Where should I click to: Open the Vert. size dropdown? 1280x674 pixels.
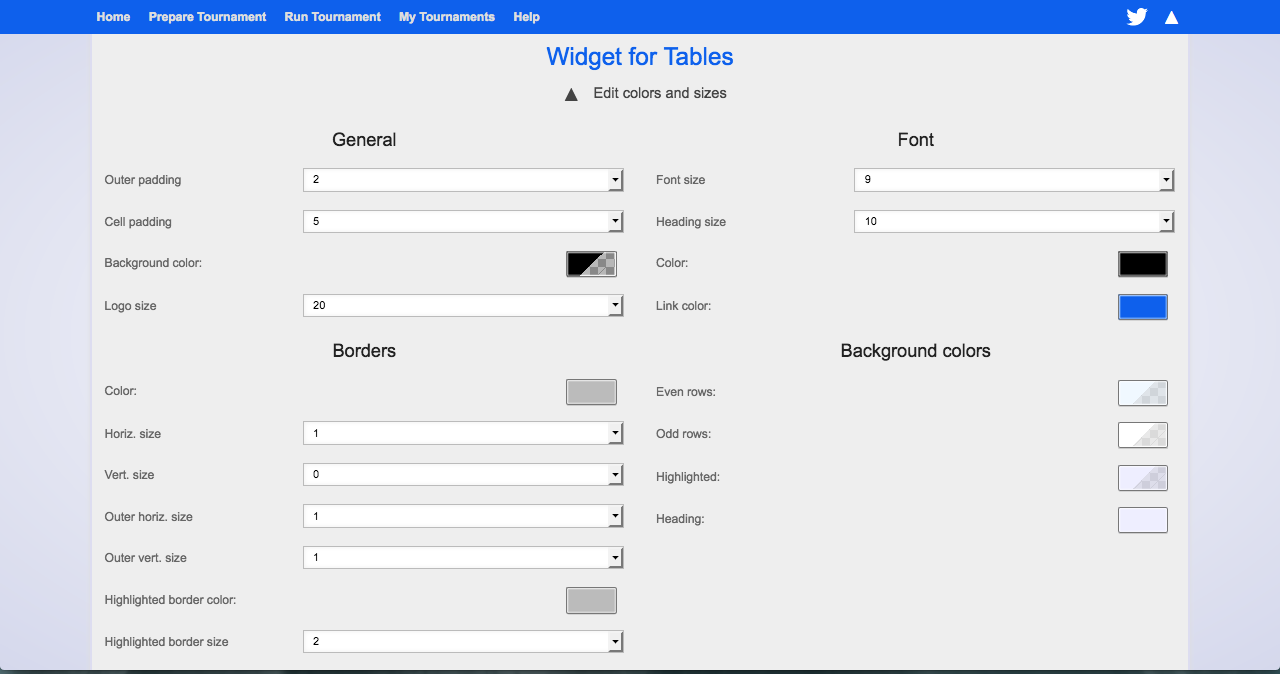[463, 475]
